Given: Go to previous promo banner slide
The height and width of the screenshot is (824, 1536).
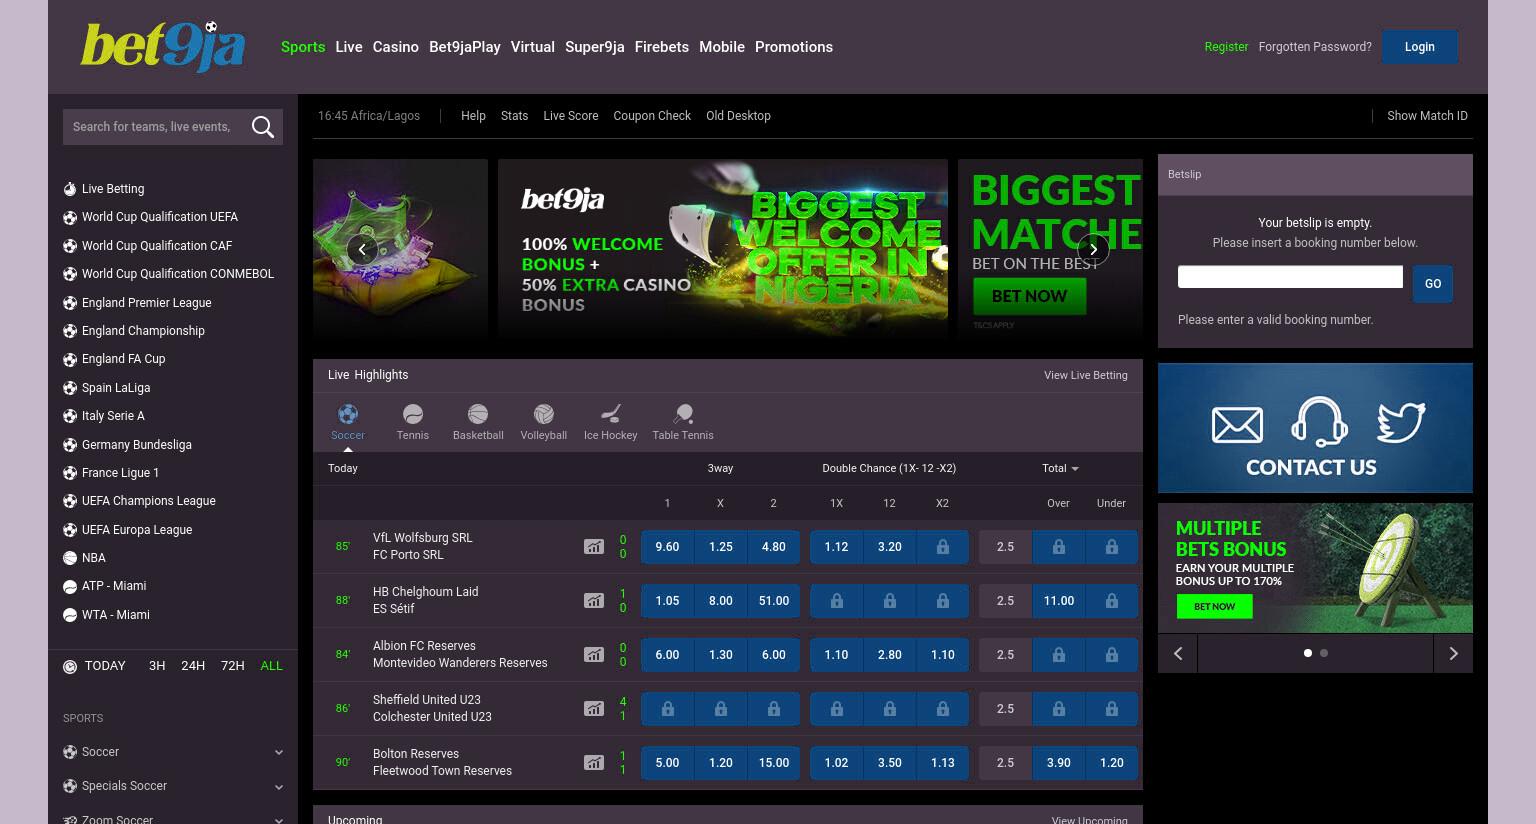Looking at the screenshot, I should (x=362, y=249).
